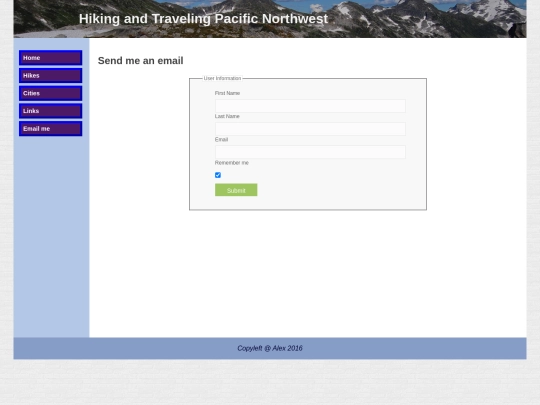This screenshot has width=540, height=405.
Task: Open the Cities navigation item
Action: click(x=51, y=93)
